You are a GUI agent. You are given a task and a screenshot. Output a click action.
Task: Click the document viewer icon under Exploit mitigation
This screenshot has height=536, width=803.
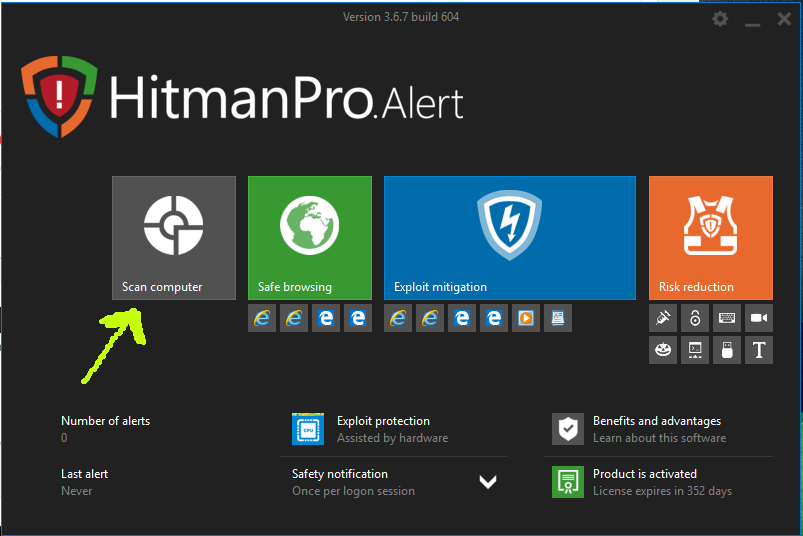[x=558, y=318]
